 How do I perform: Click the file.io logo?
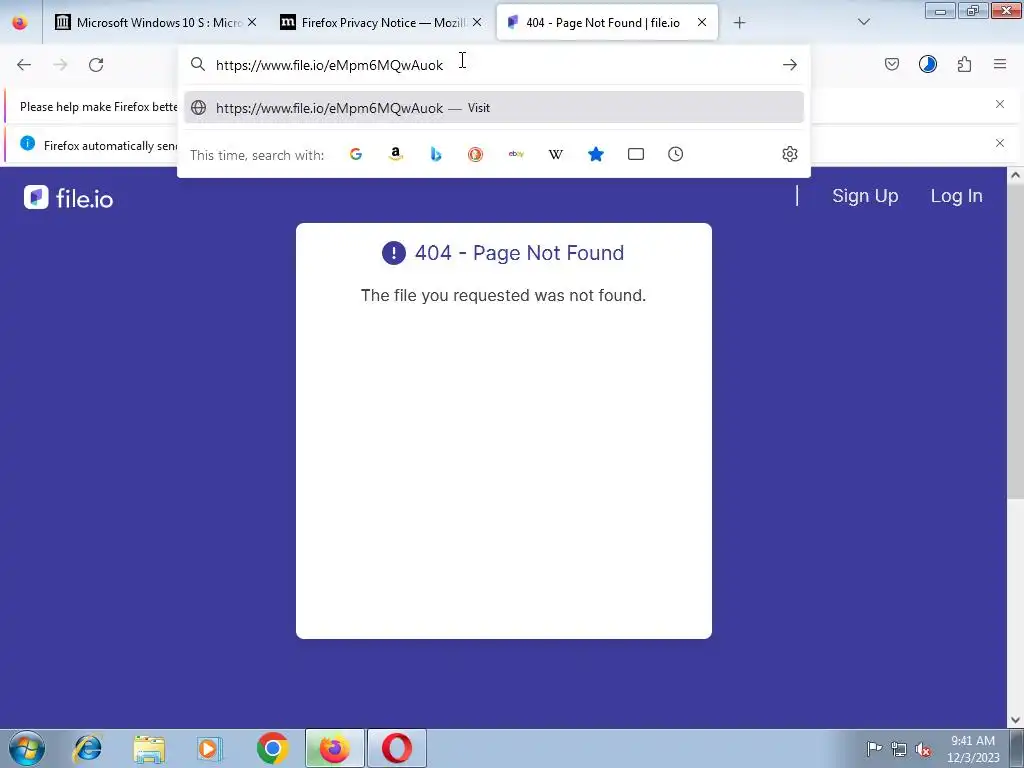pos(69,197)
